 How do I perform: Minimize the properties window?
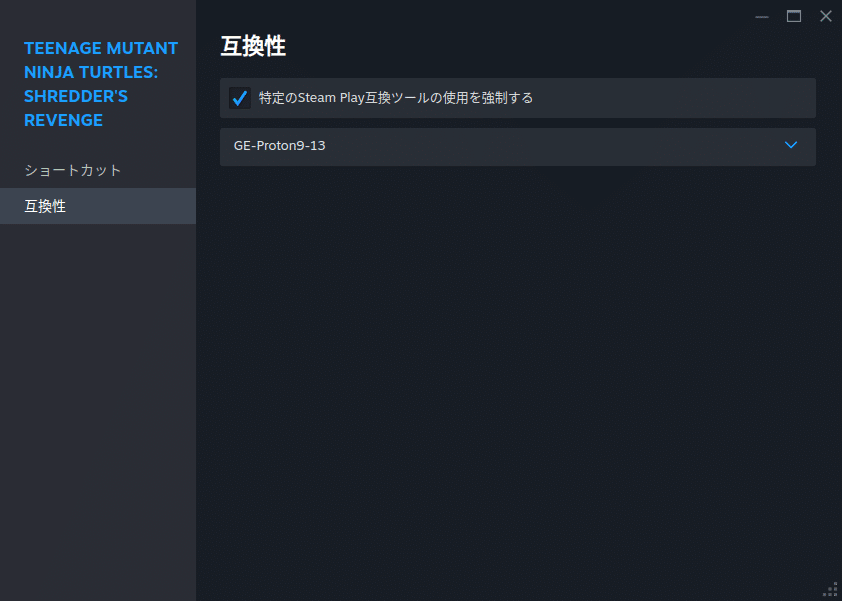[761, 17]
